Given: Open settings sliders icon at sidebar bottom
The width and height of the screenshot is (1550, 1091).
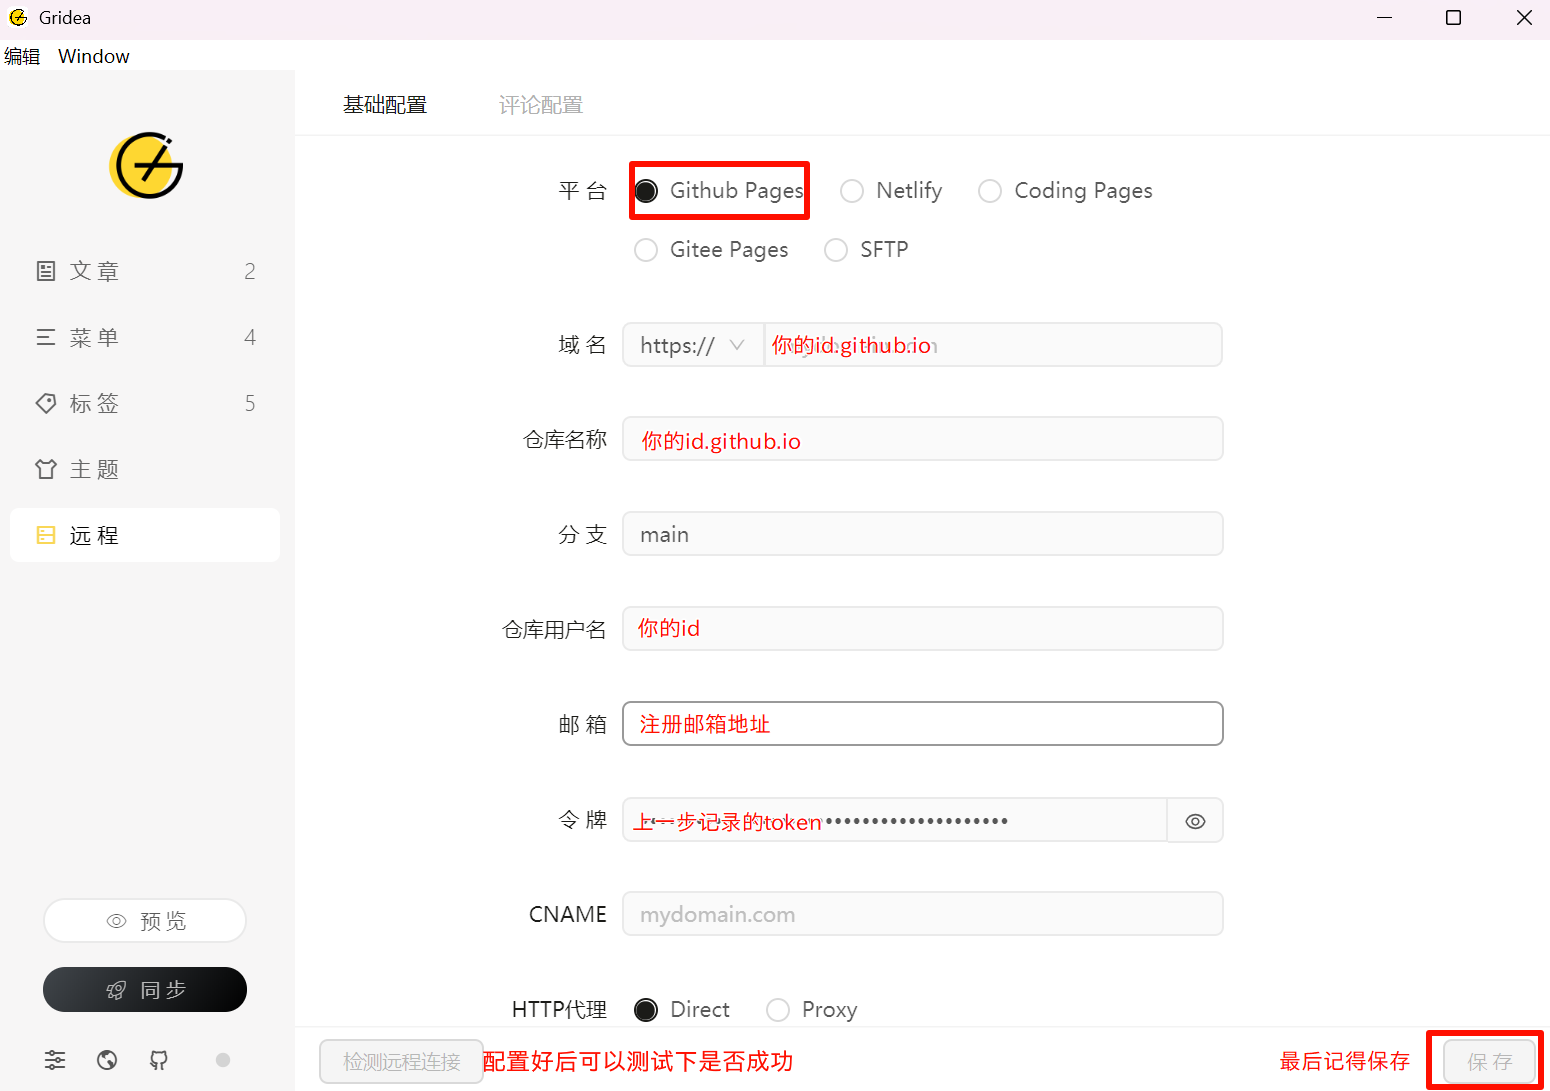Looking at the screenshot, I should tap(55, 1060).
